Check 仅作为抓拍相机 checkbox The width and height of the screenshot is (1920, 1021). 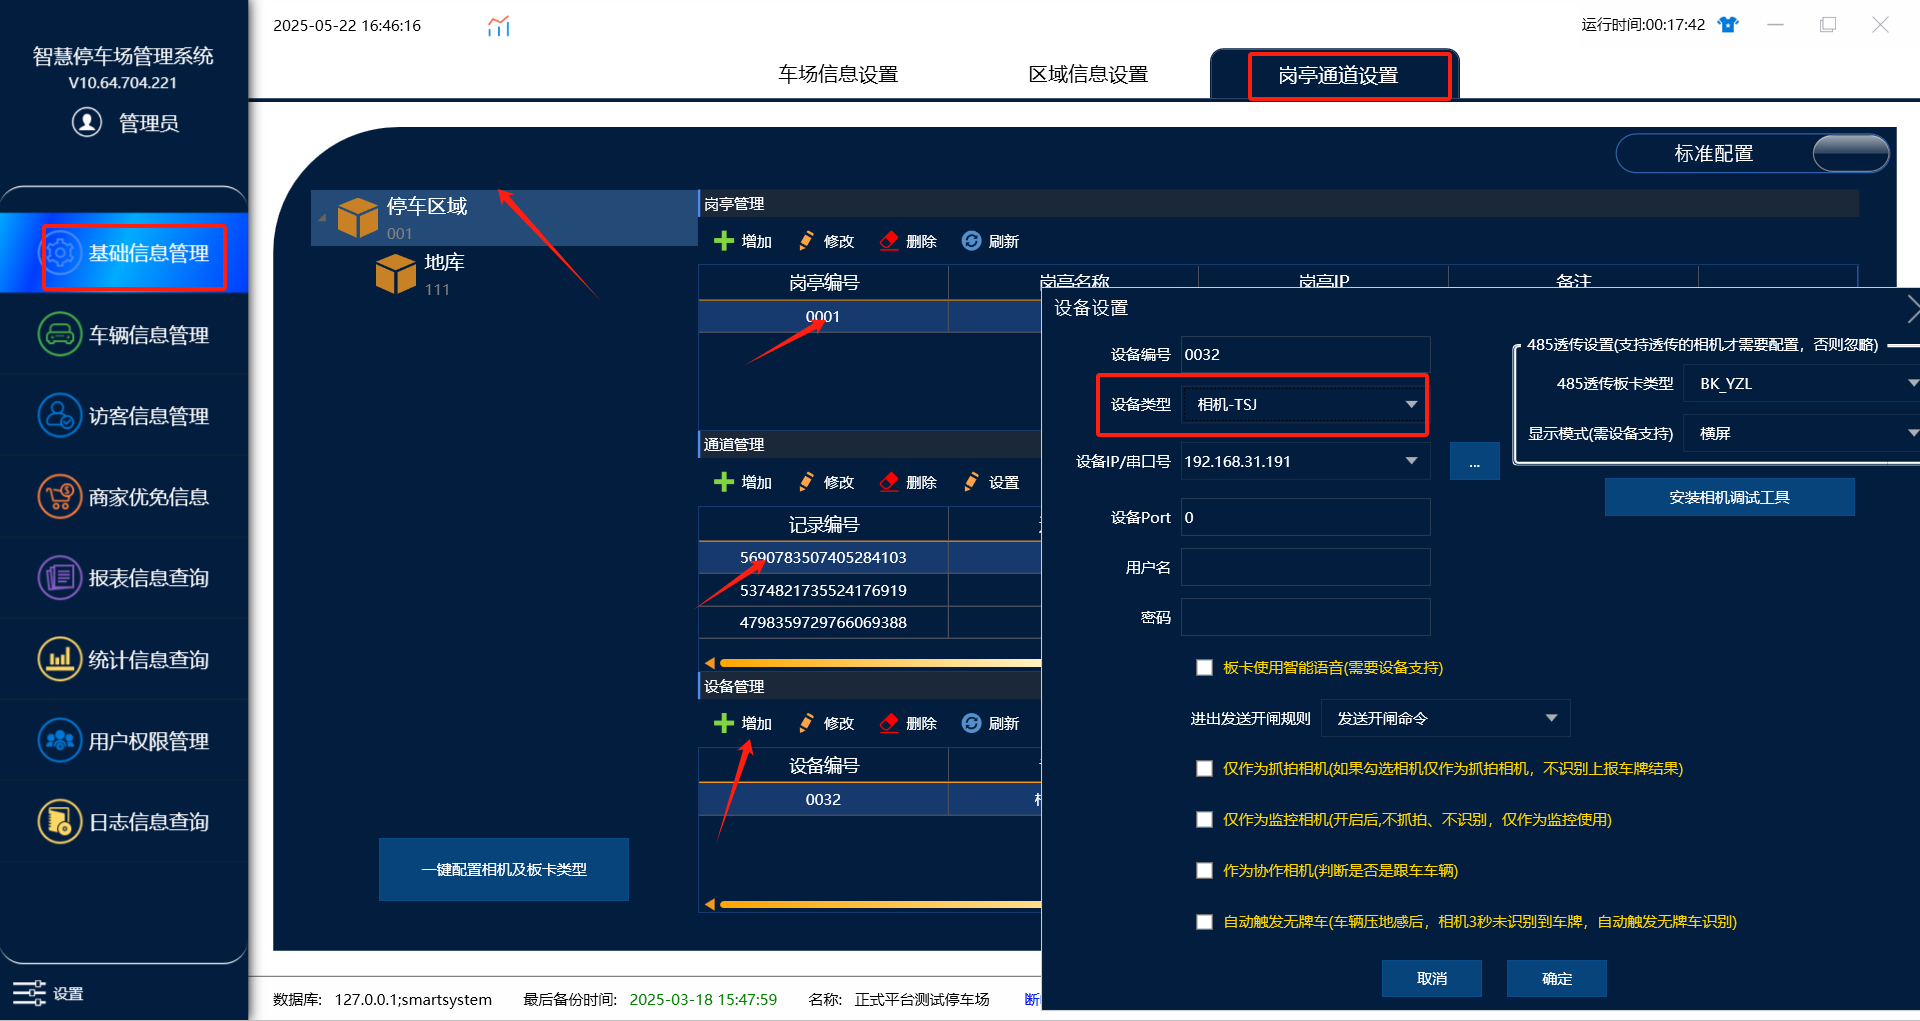point(1204,769)
